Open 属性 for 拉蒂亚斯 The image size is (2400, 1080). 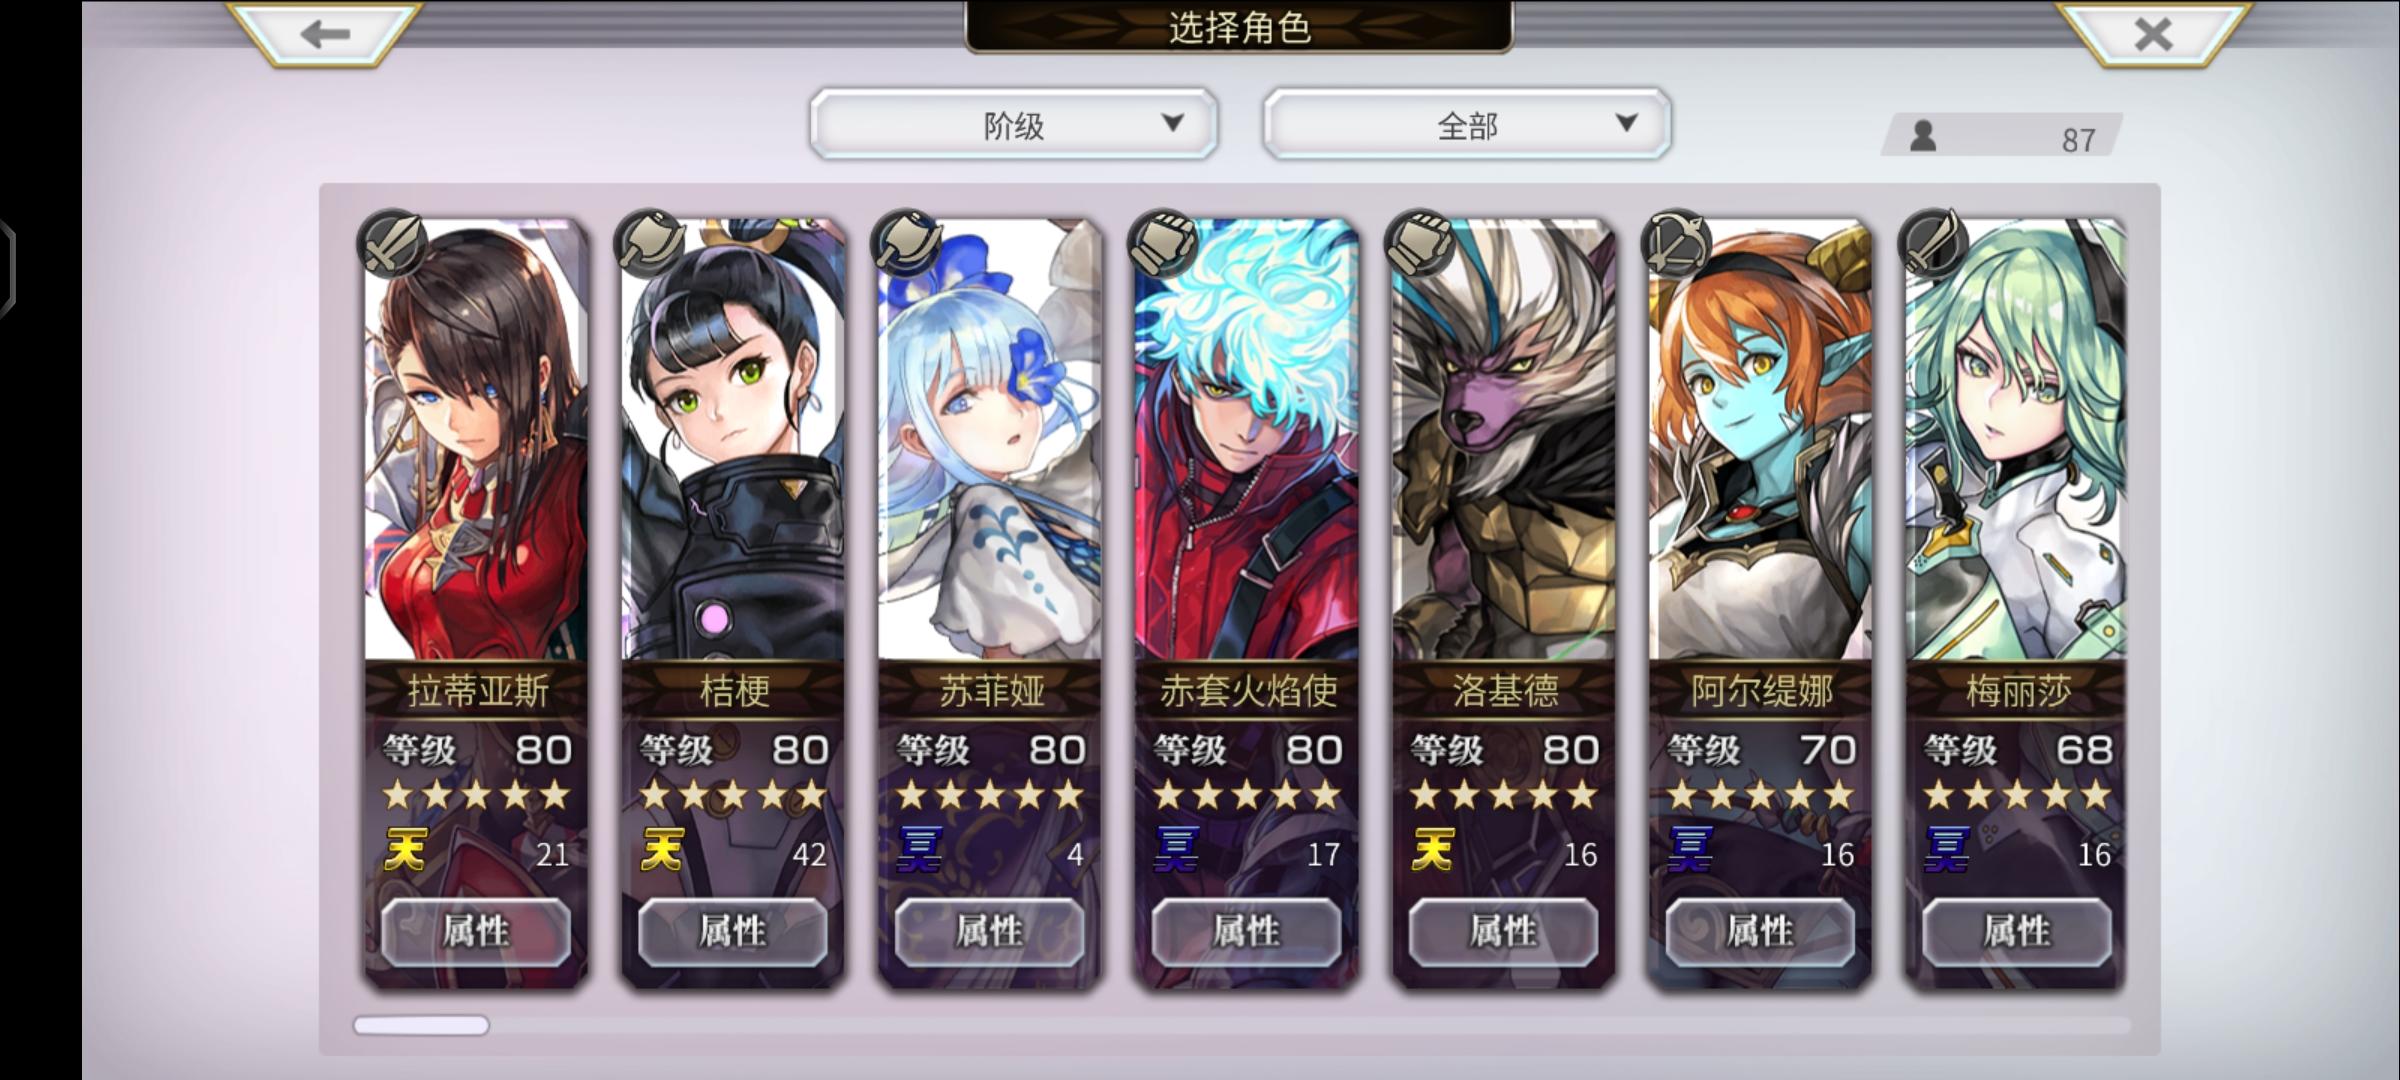(x=476, y=932)
